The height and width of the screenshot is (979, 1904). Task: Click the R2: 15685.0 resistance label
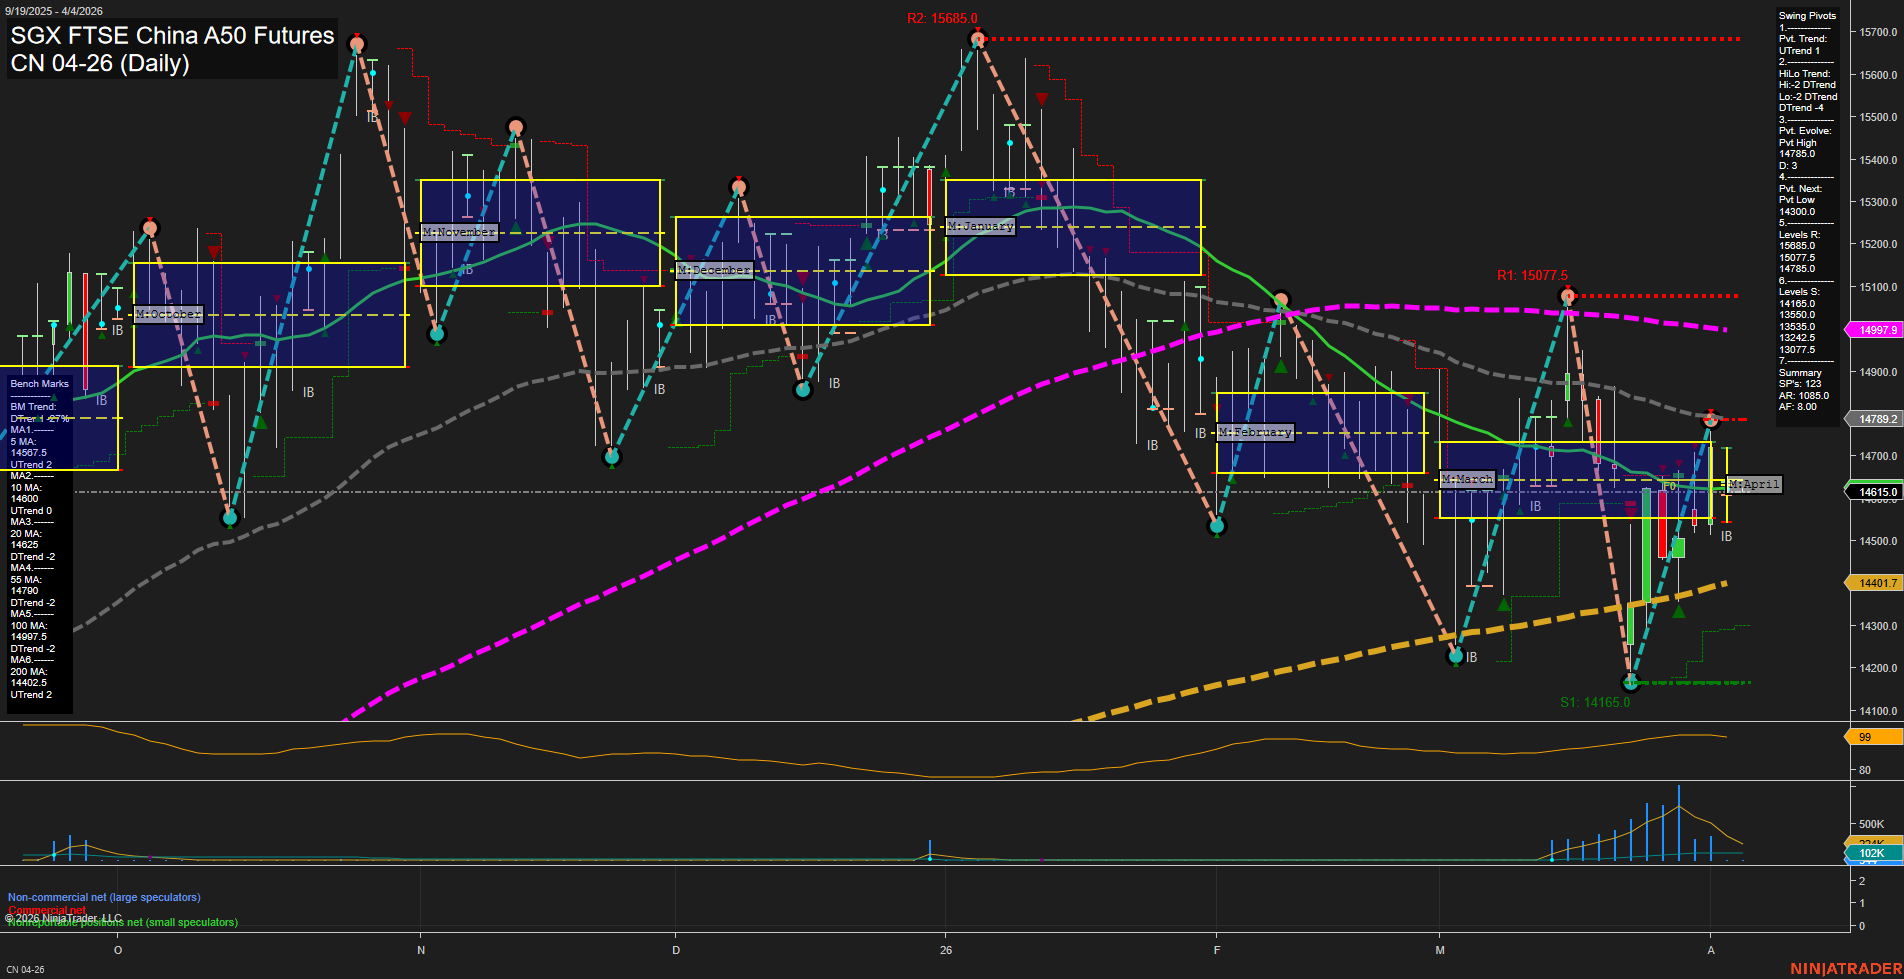941,17
